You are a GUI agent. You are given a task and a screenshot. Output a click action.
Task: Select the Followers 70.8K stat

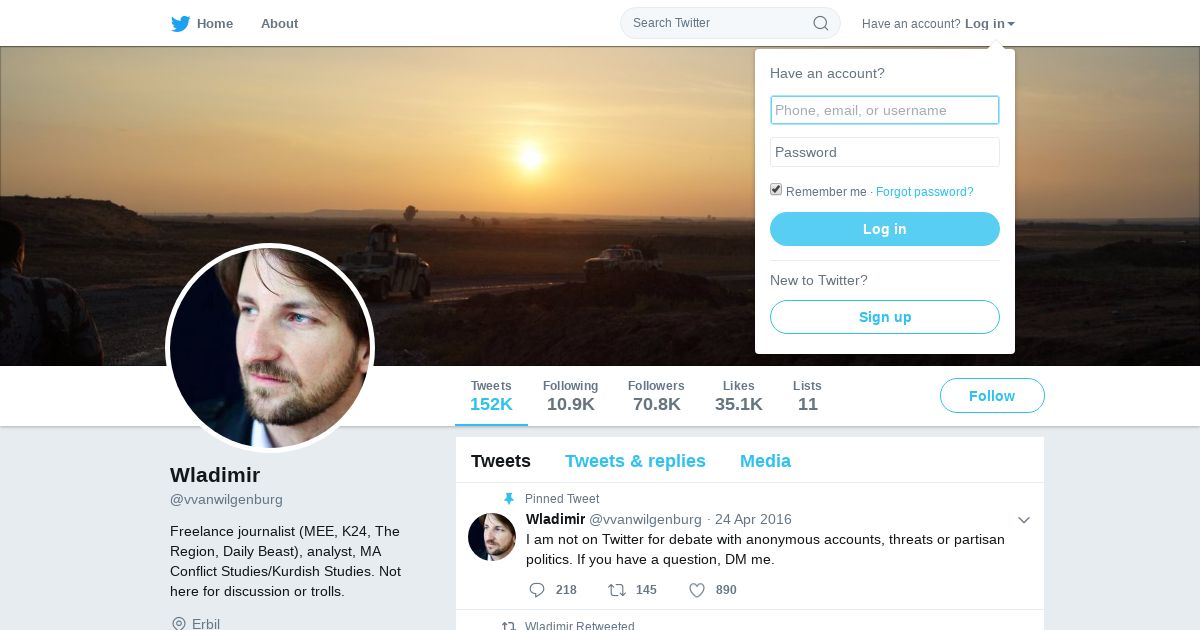[656, 396]
